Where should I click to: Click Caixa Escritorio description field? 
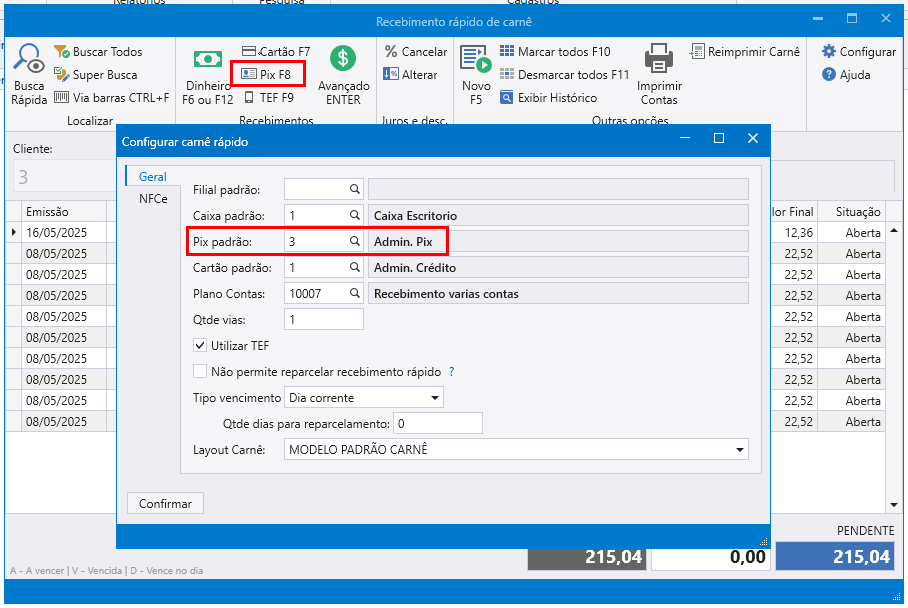558,215
